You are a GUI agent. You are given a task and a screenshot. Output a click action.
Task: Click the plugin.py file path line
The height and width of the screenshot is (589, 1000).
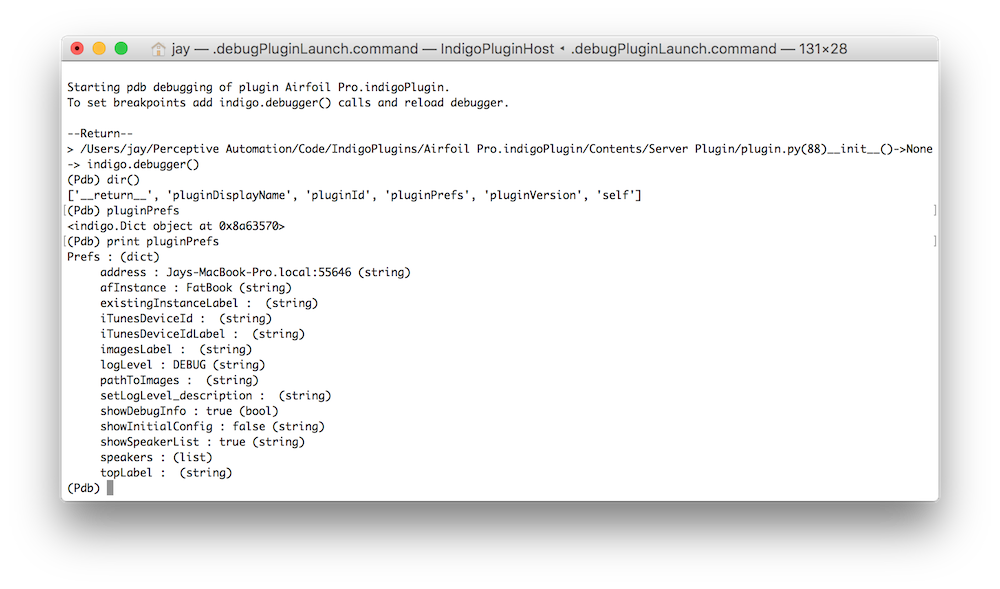(499, 149)
